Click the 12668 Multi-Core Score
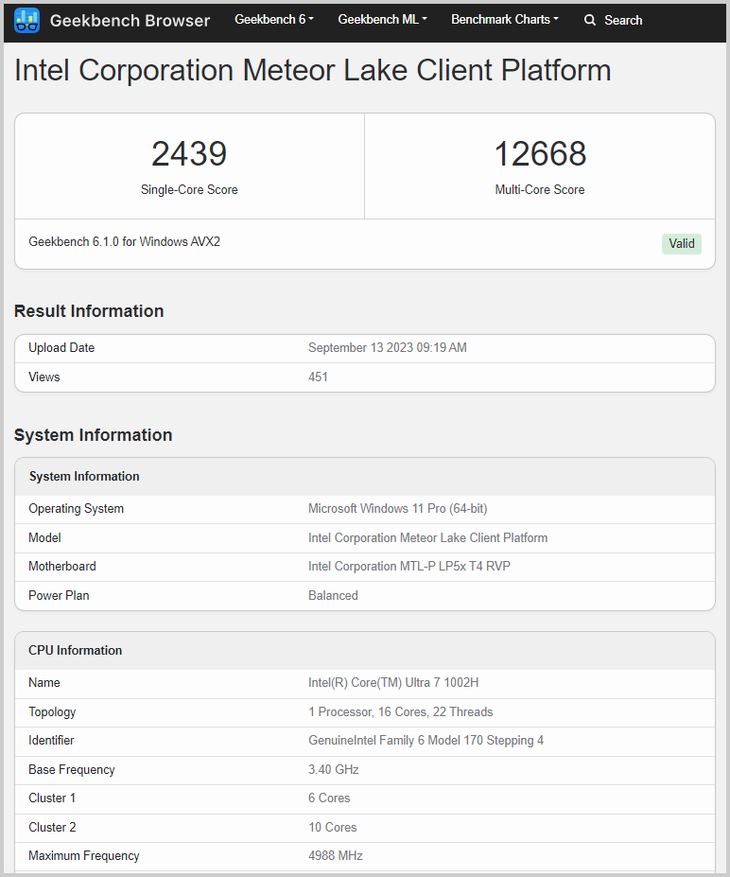This screenshot has width=730, height=877. 540,154
